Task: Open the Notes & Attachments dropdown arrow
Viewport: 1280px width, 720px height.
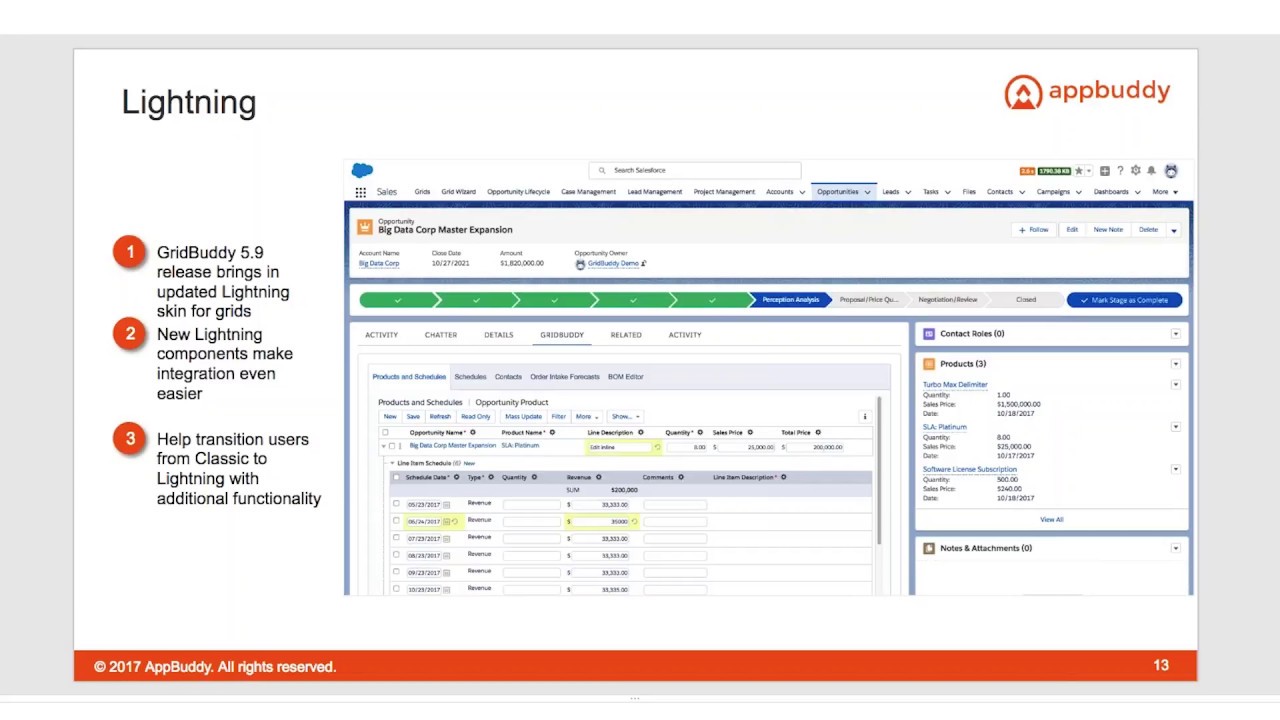Action: tap(1175, 548)
